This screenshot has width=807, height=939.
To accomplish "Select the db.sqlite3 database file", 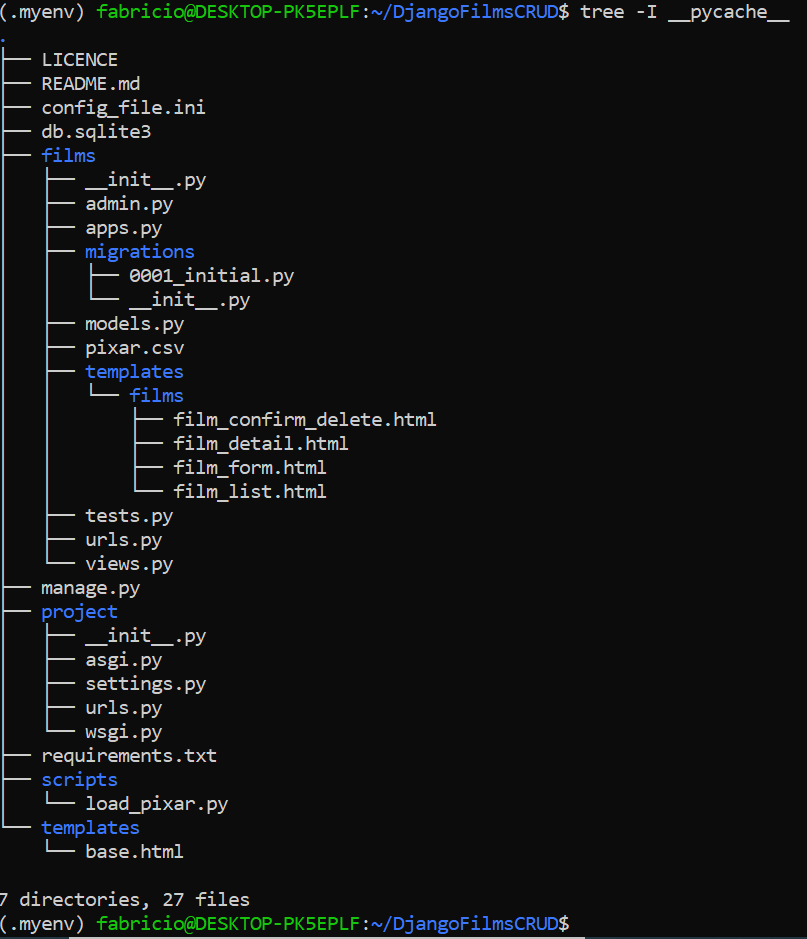I will [x=96, y=132].
